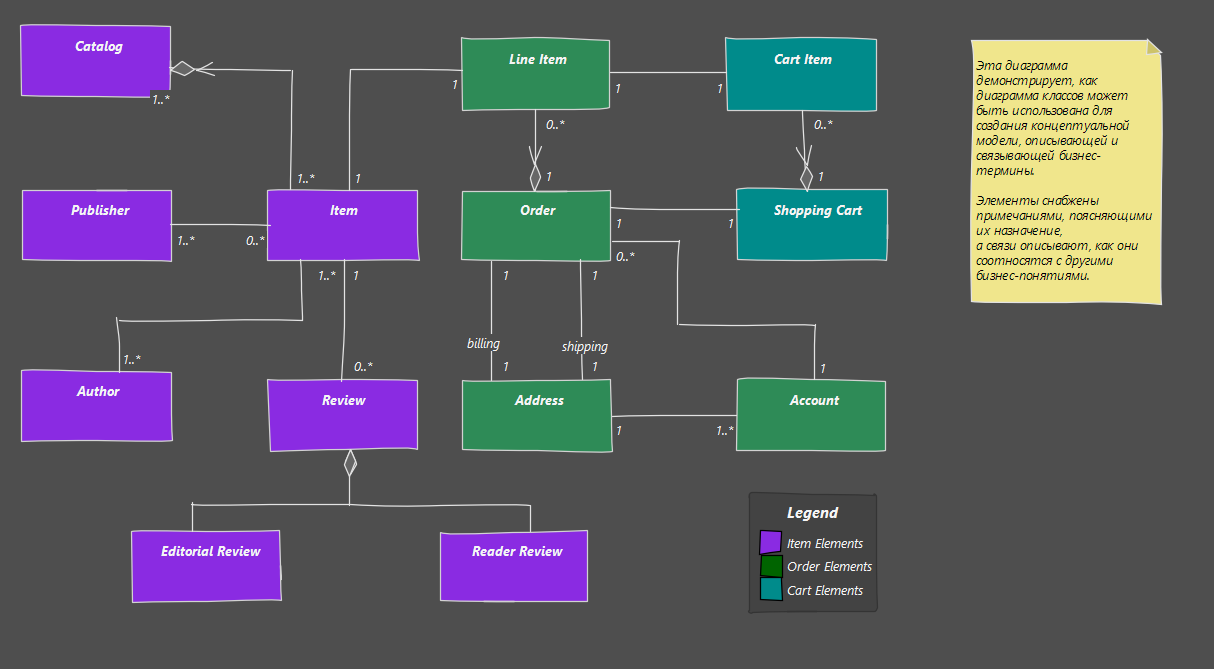Viewport: 1214px width, 669px height.
Task: Select the Order class element
Action: coord(535,225)
